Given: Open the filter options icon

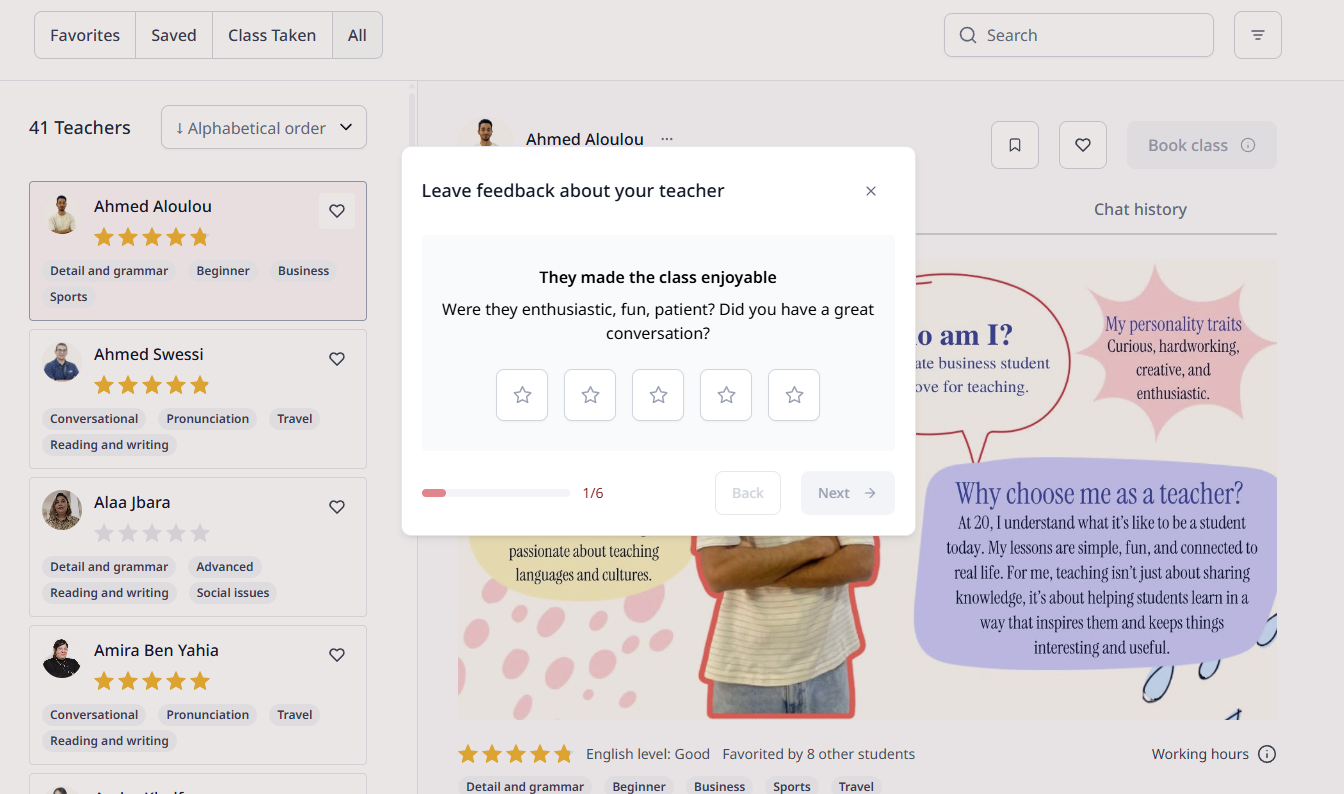Looking at the screenshot, I should coord(1258,35).
